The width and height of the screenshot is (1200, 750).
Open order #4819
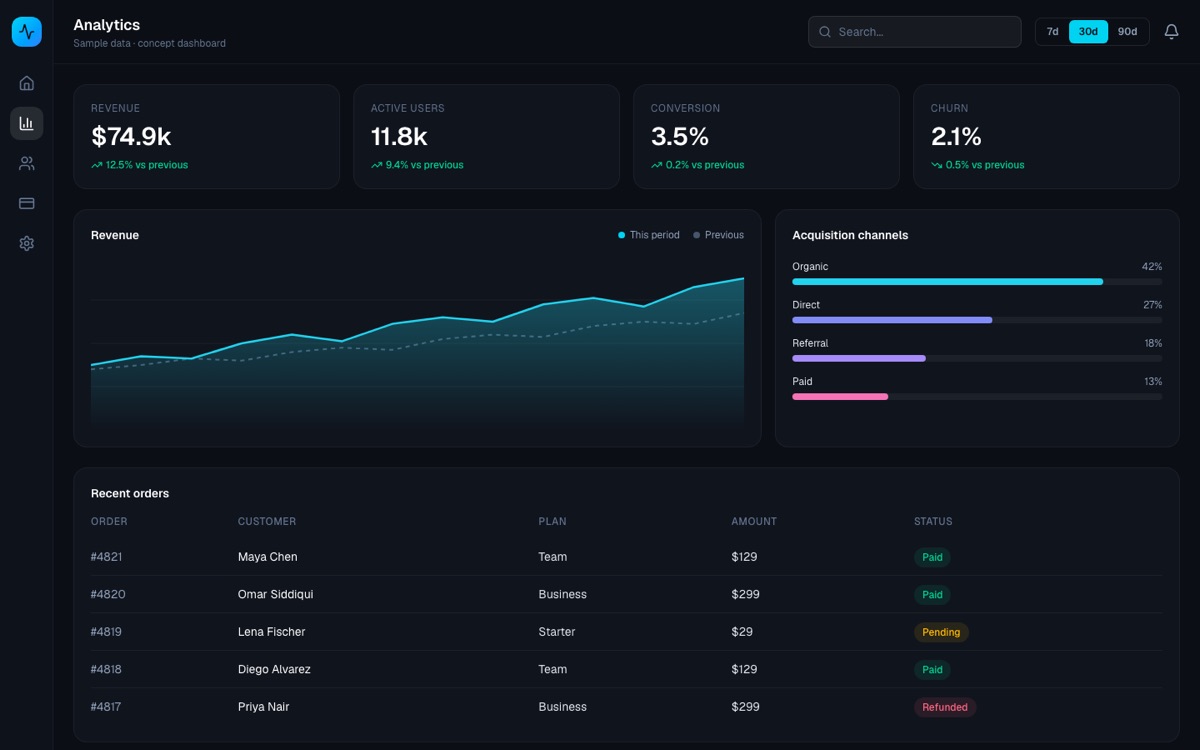(x=106, y=632)
